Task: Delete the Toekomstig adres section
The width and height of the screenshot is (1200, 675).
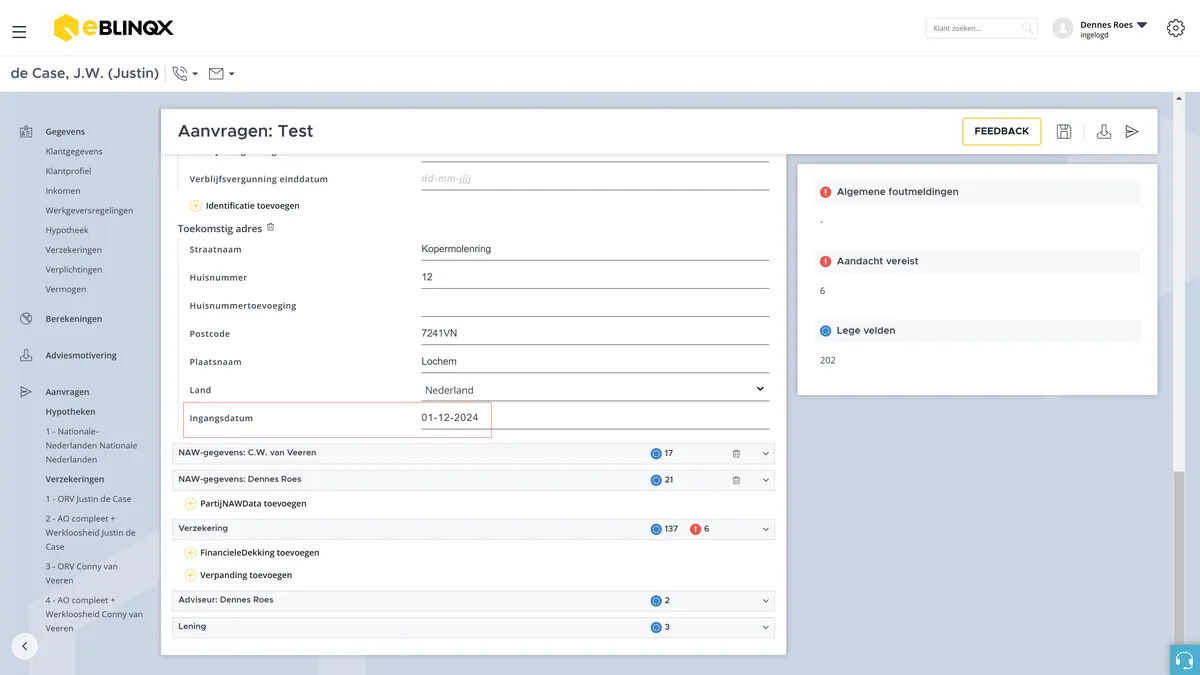Action: tap(270, 227)
